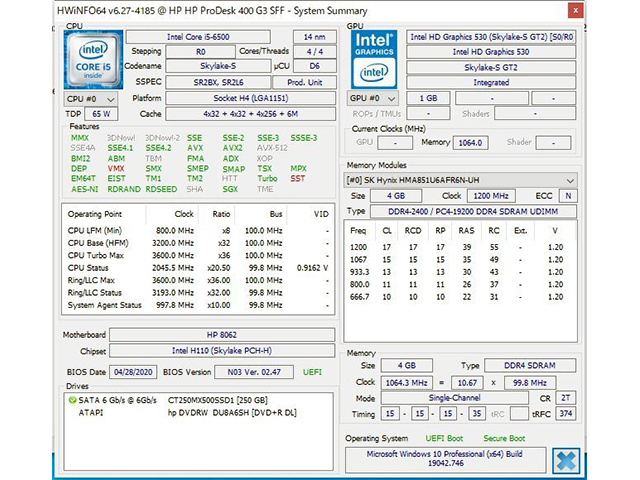This screenshot has height=480, width=640.
Task: Click the module size 4 GB field
Action: pos(396,196)
